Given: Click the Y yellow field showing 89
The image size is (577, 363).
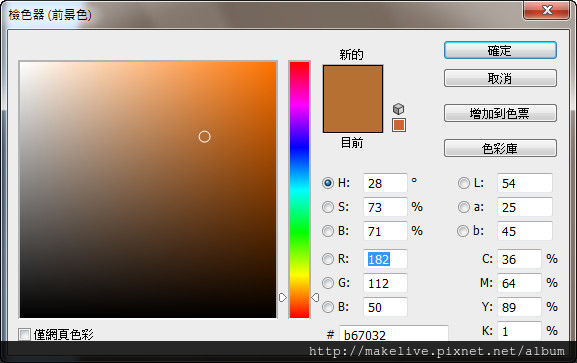Looking at the screenshot, I should [x=519, y=307].
